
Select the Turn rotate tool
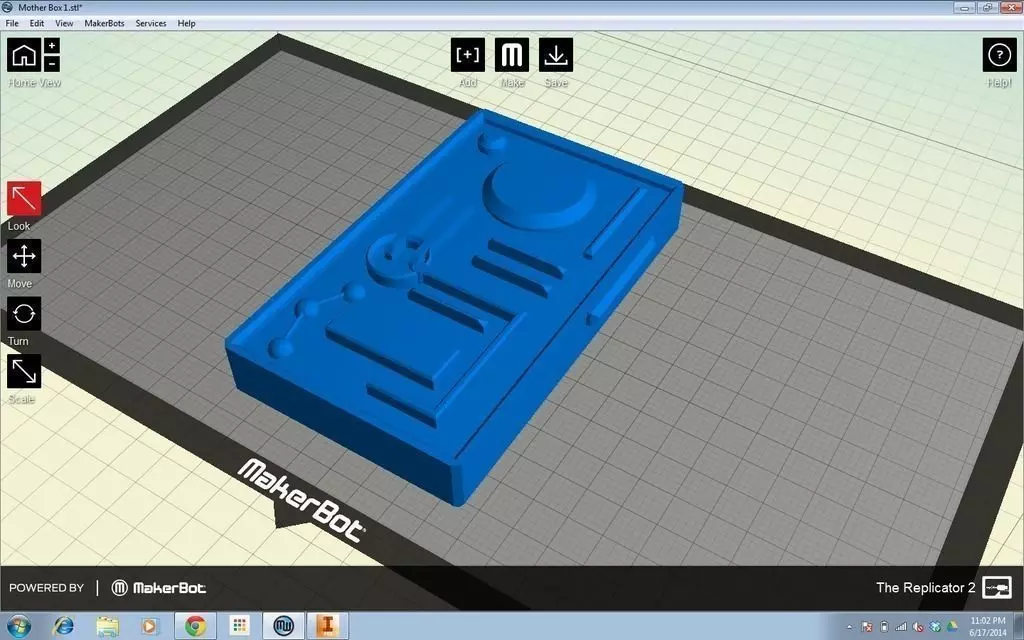[24, 313]
